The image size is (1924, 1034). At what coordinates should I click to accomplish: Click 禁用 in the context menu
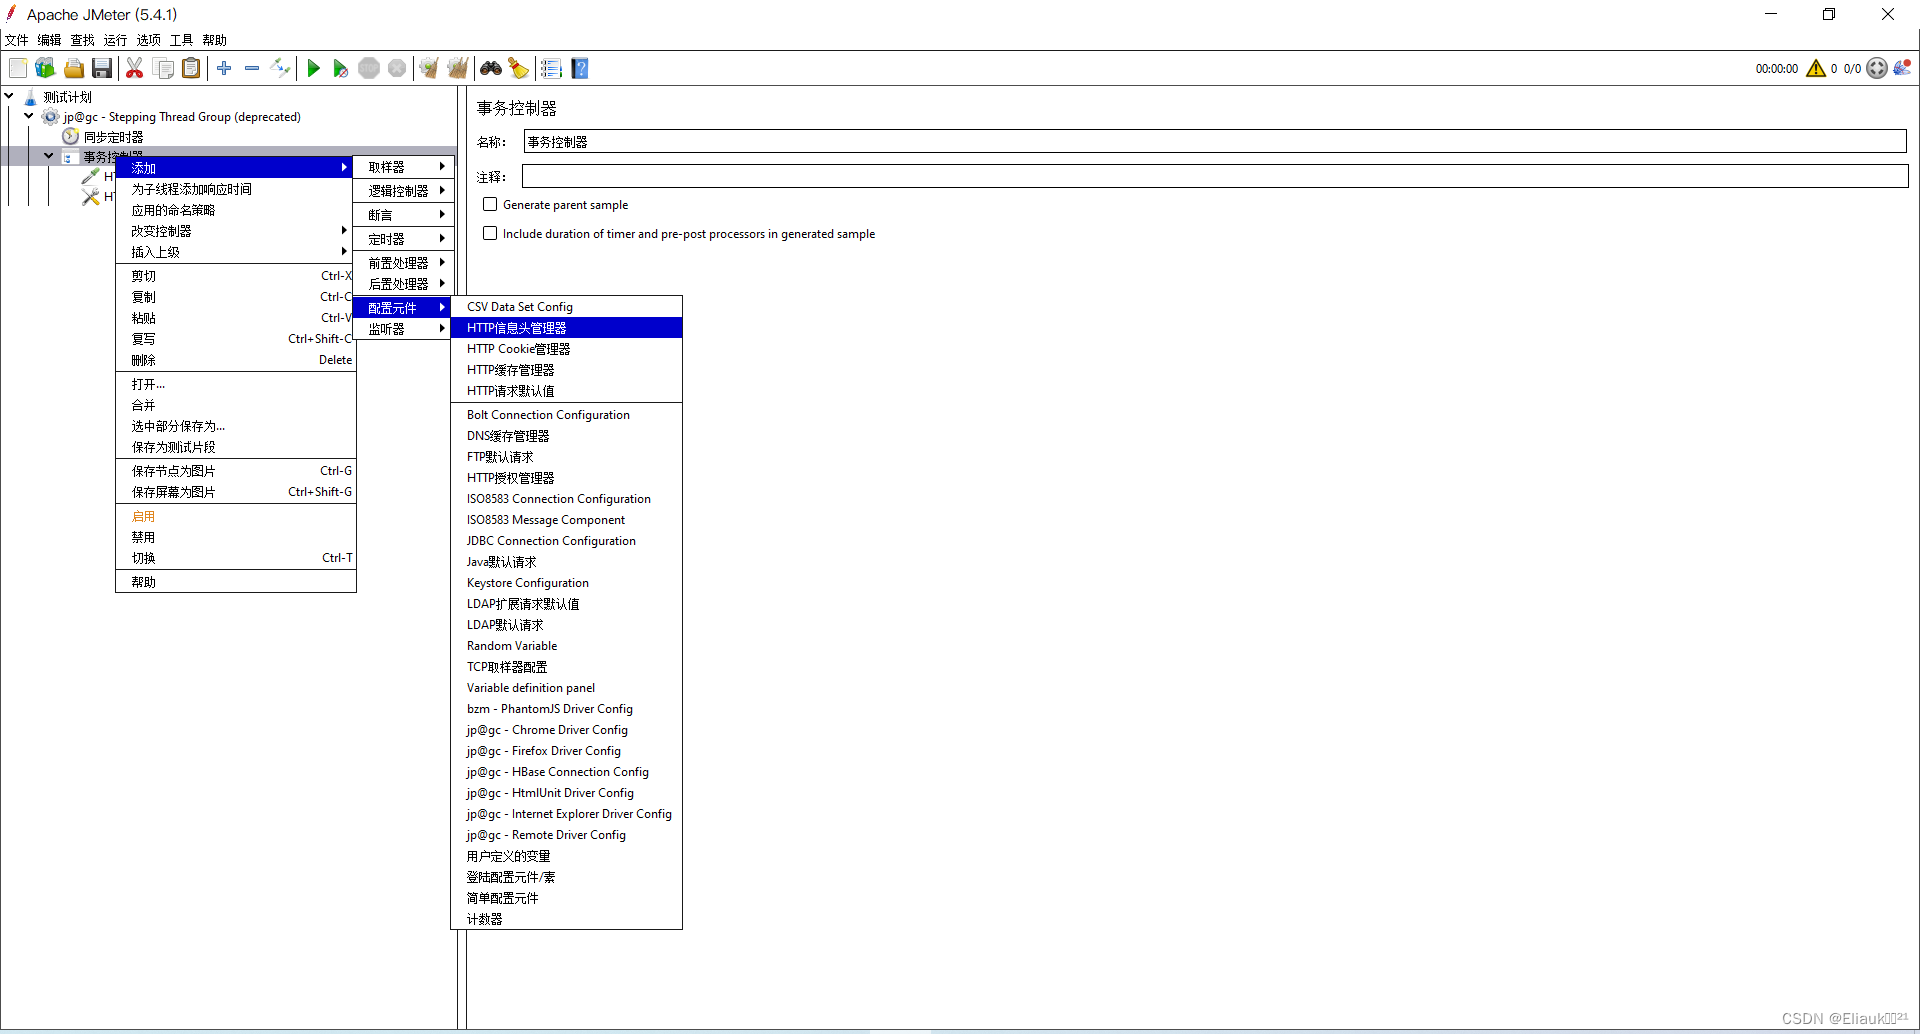235,537
